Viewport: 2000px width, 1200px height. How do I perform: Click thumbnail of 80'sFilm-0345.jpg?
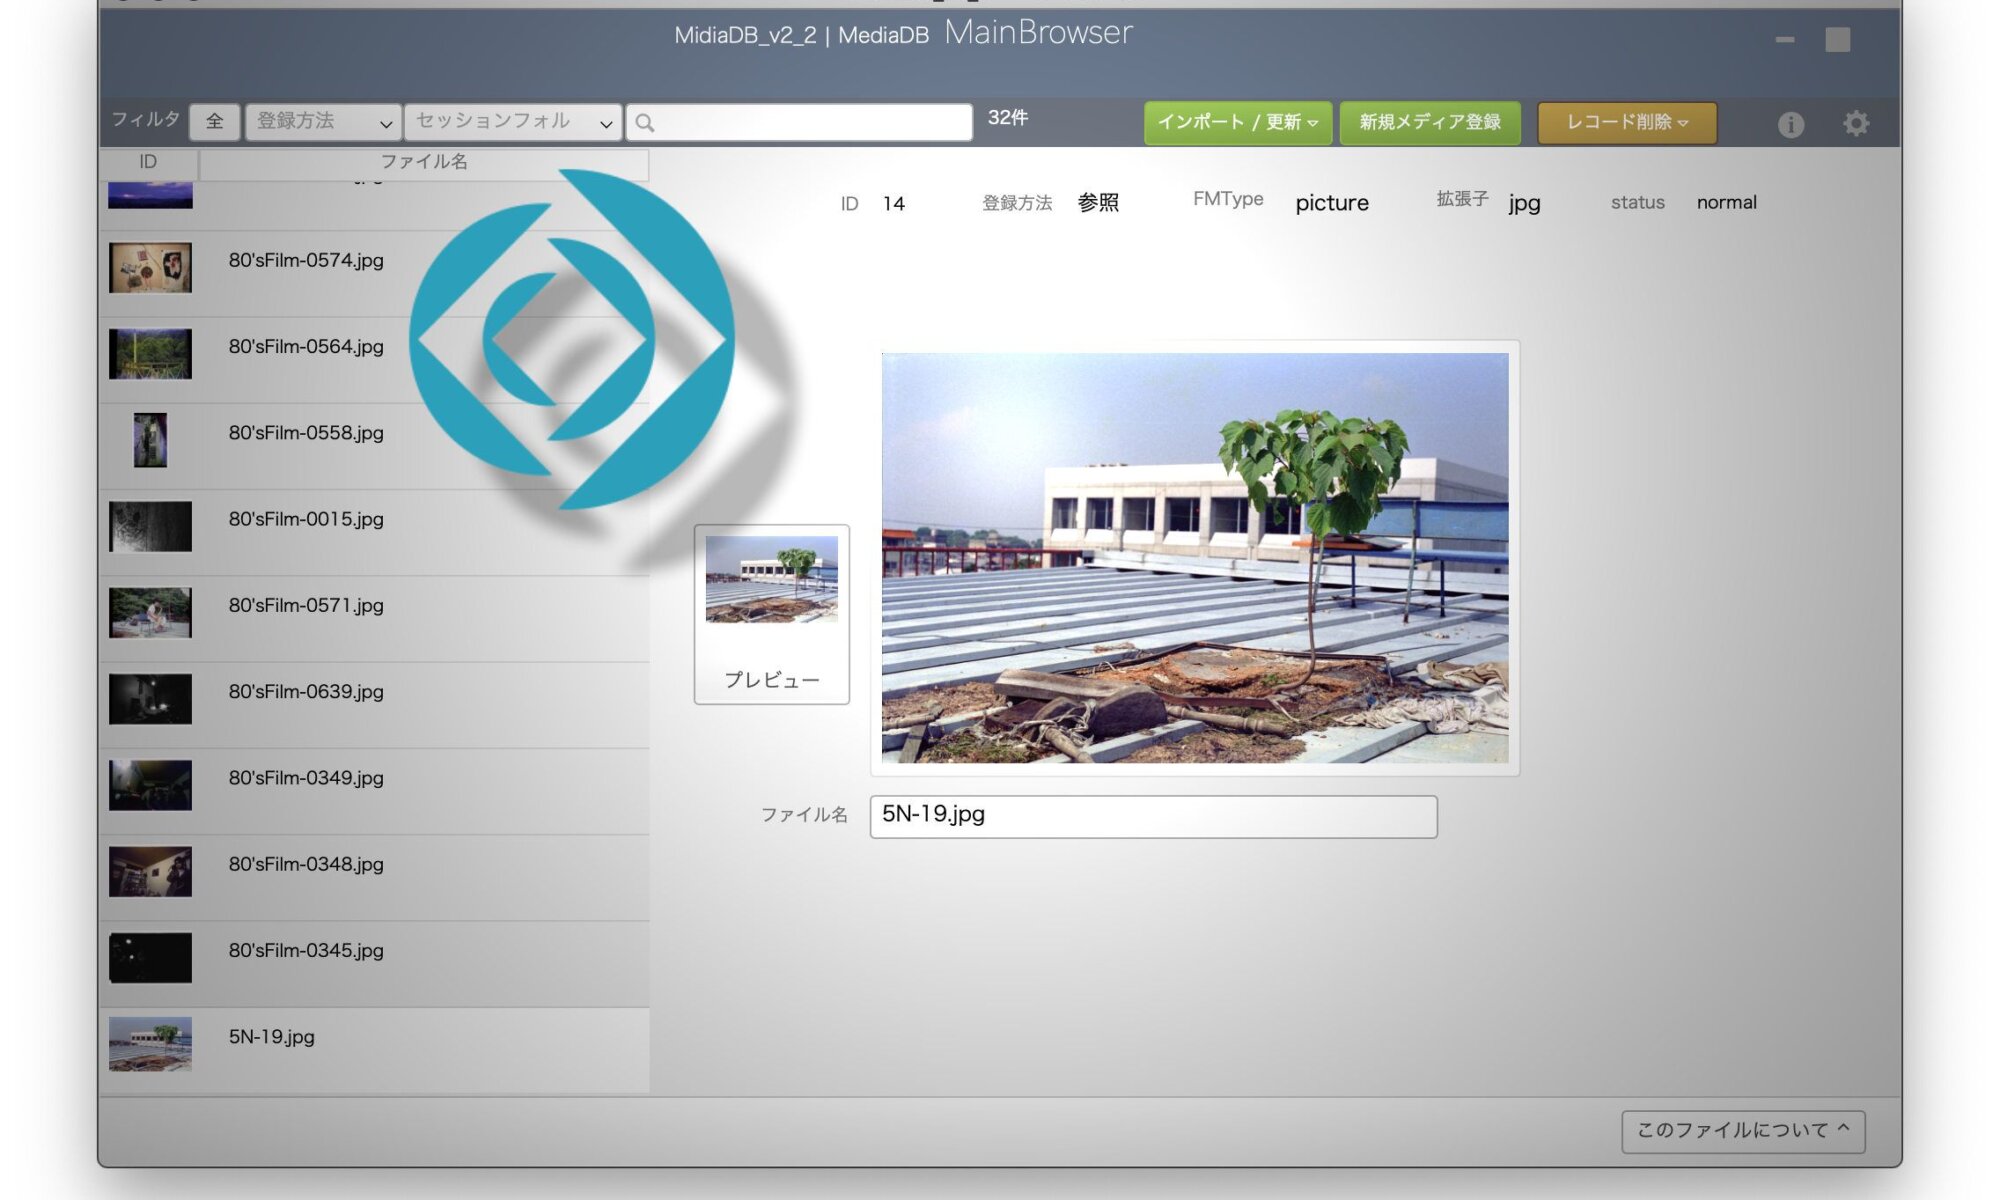coord(150,958)
